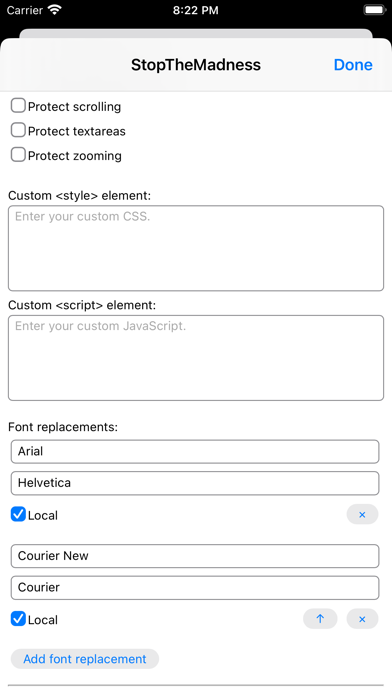The height and width of the screenshot is (696, 392).
Task: Delete the Courier New font replacement
Action: point(362,619)
